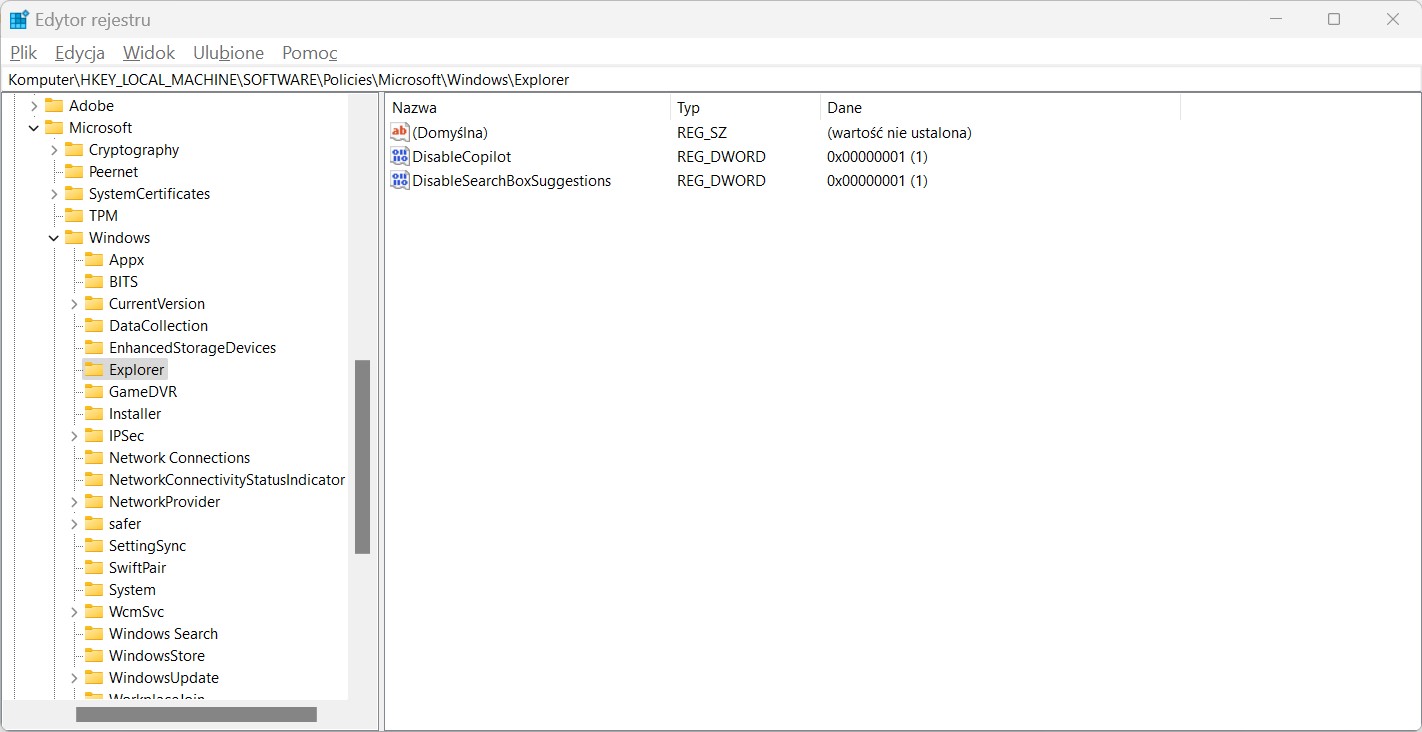Open the Edycja menu
Viewport: 1422px width, 732px height.
tap(80, 53)
